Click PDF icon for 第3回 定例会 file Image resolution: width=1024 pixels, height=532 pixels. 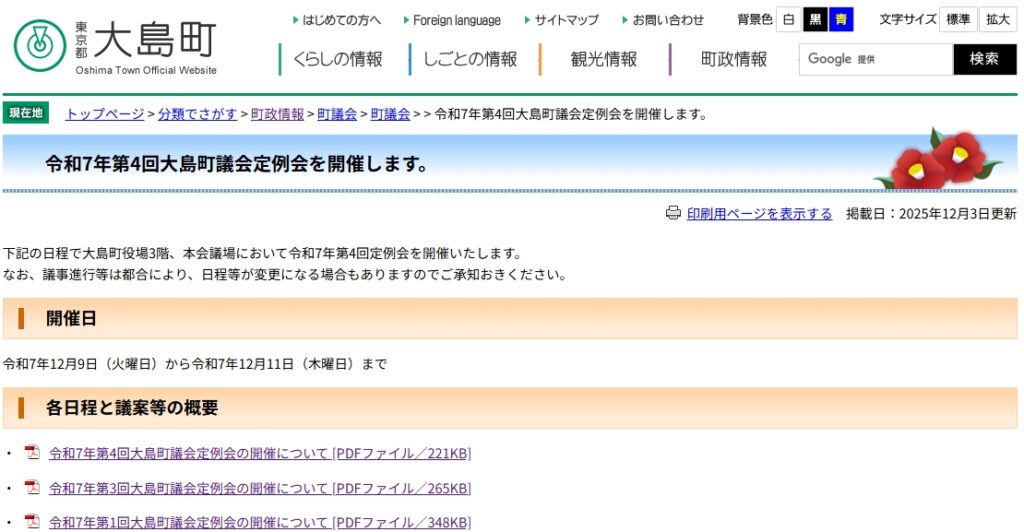pyautogui.click(x=32, y=488)
